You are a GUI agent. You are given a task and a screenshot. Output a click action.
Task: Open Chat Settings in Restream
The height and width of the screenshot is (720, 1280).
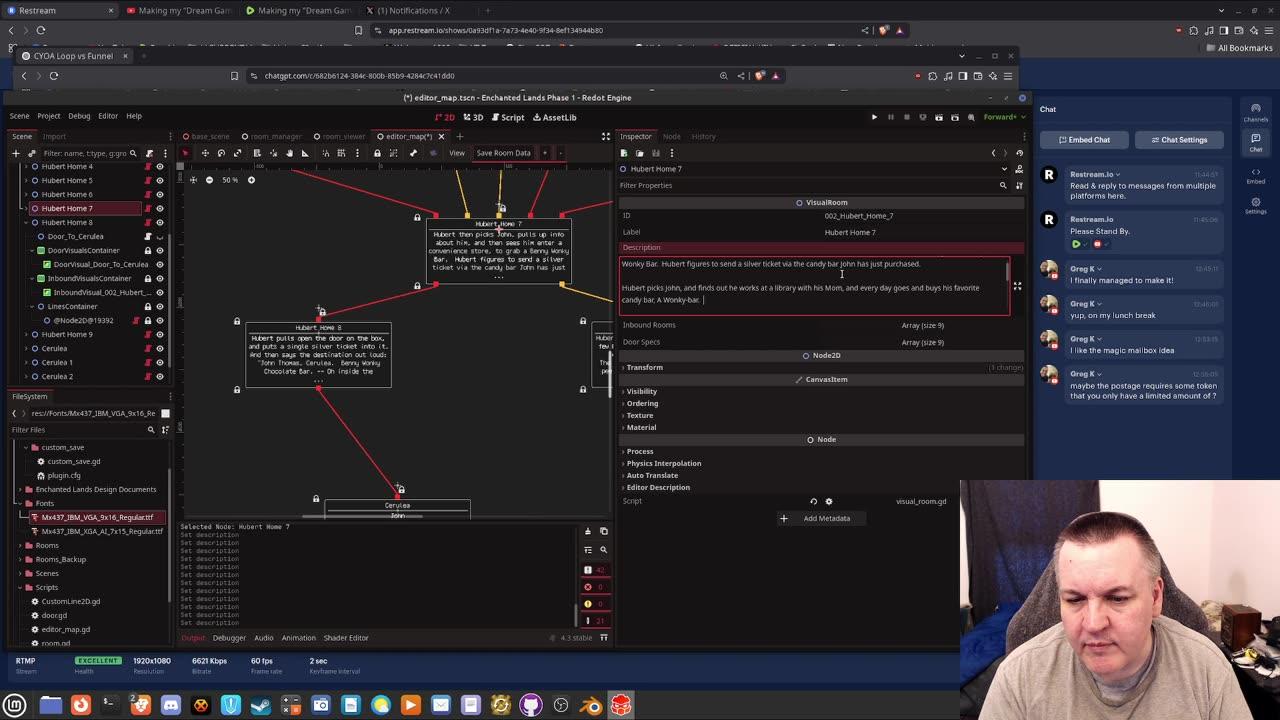coord(1177,140)
